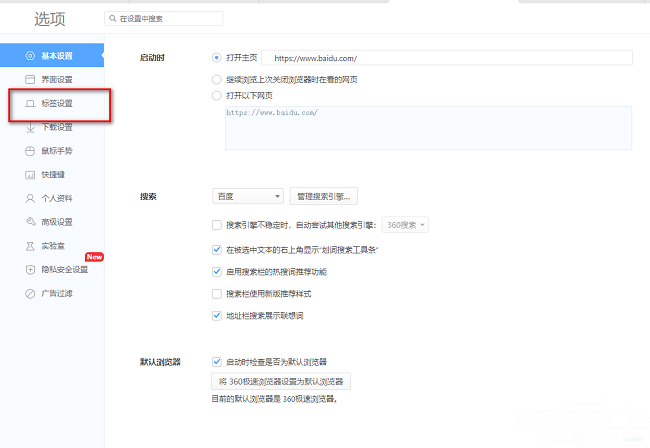Click the red New badge
The height and width of the screenshot is (448, 650).
(94, 257)
